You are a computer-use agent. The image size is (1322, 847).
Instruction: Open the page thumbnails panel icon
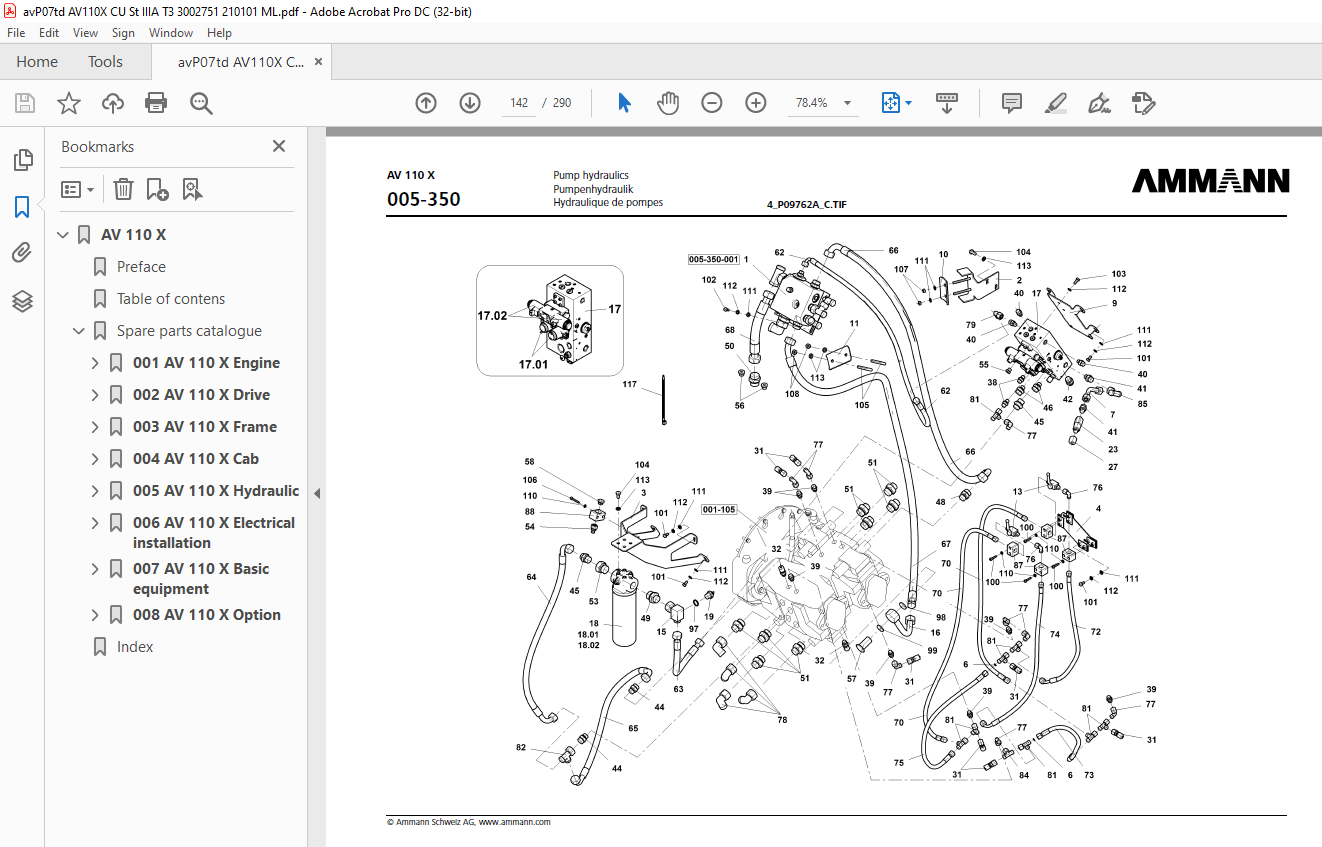[22, 160]
